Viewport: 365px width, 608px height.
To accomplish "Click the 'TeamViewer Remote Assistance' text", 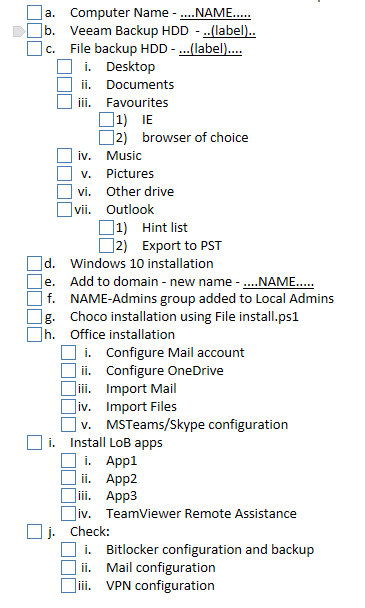I will pyautogui.click(x=201, y=513).
